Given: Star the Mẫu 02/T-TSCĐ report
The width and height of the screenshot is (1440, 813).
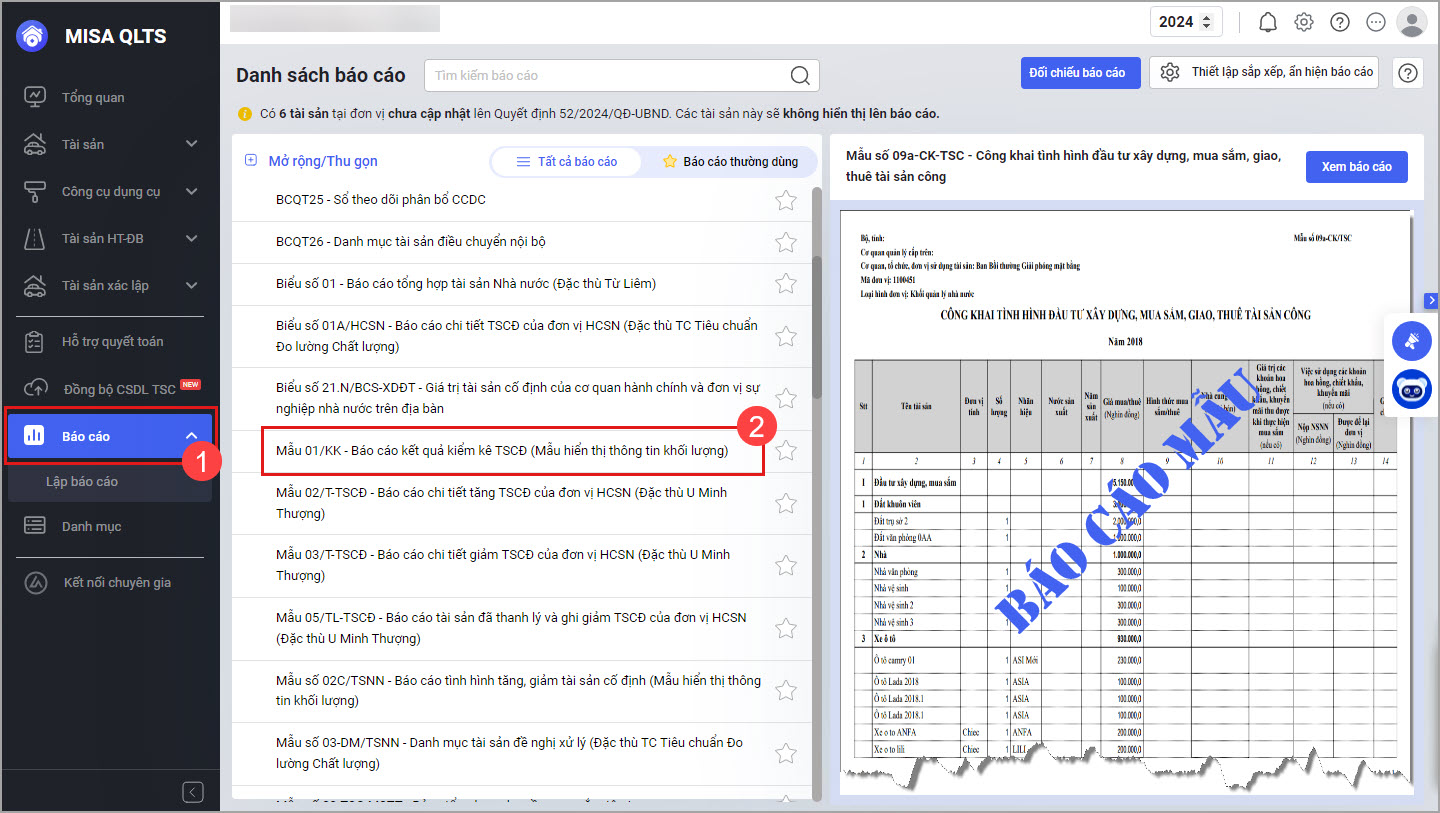Looking at the screenshot, I should pos(786,503).
